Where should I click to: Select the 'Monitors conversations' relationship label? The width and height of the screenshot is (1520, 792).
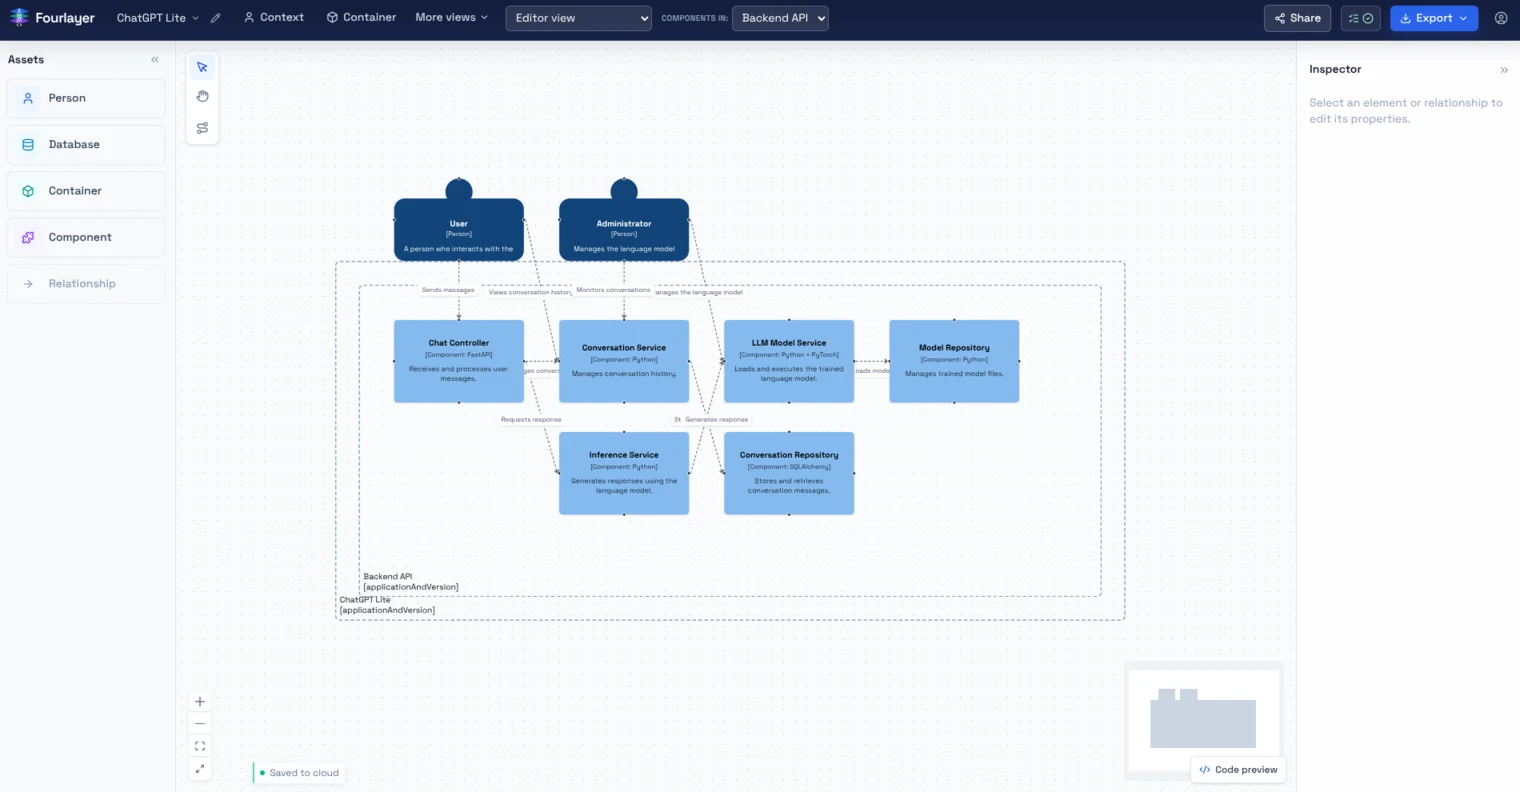click(x=613, y=290)
